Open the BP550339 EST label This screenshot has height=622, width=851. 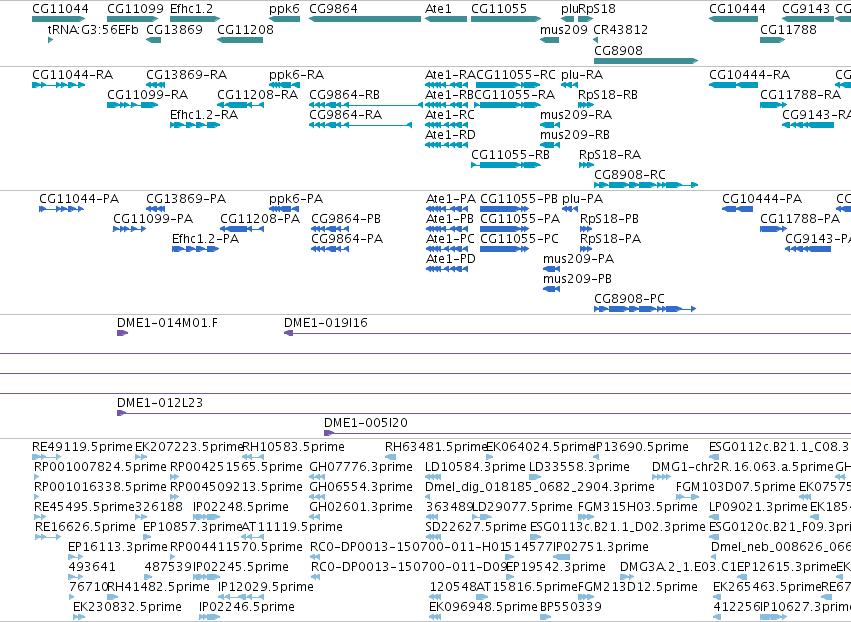(571, 607)
